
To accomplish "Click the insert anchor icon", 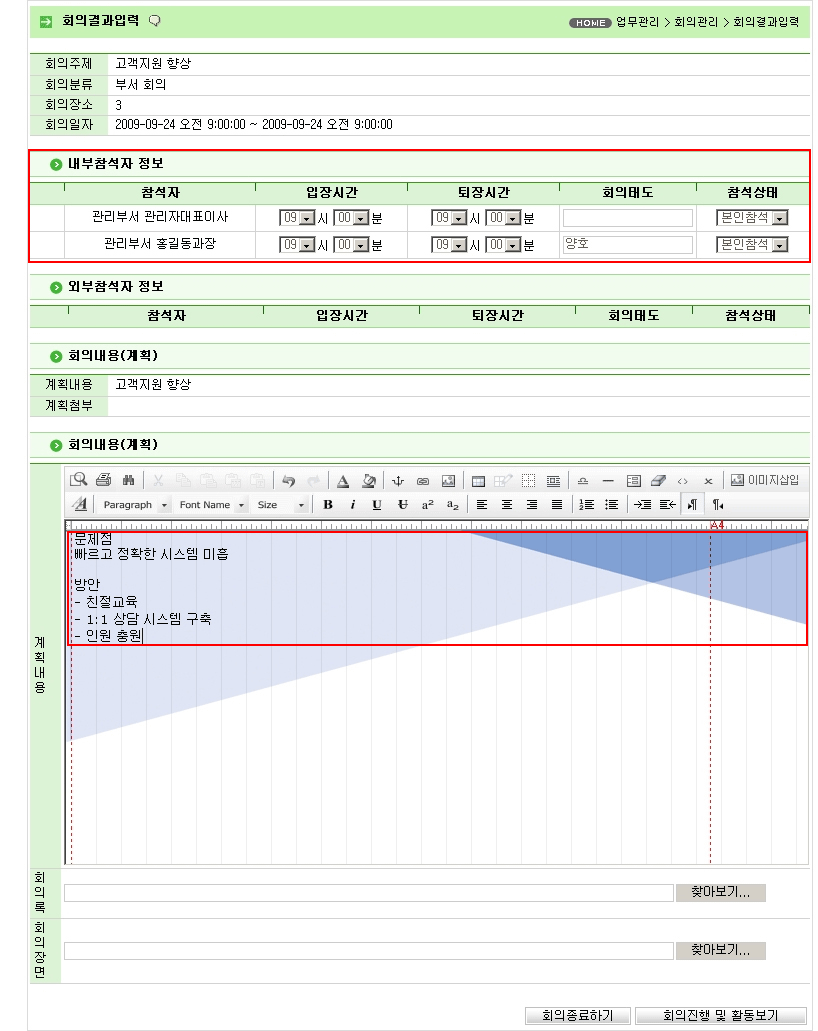I will [398, 480].
